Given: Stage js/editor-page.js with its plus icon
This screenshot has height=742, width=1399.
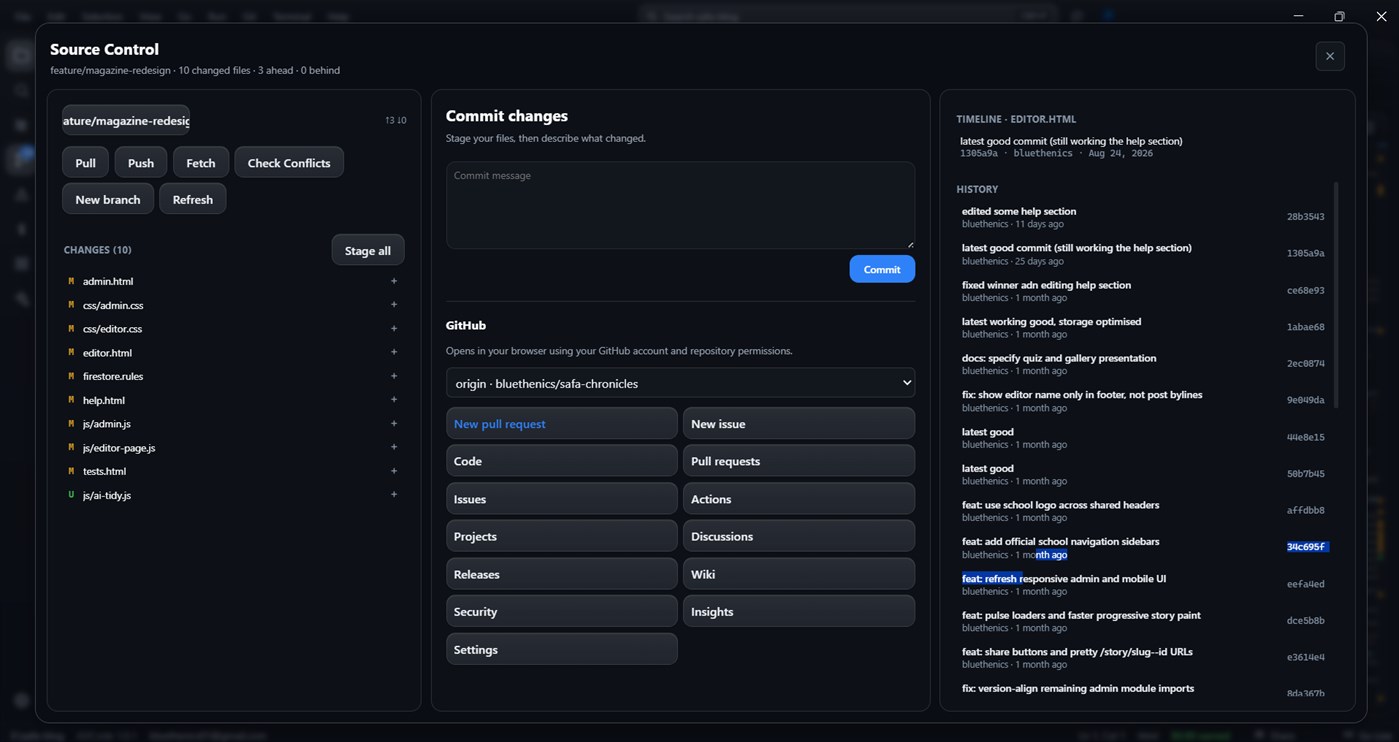Looking at the screenshot, I should coord(394,447).
